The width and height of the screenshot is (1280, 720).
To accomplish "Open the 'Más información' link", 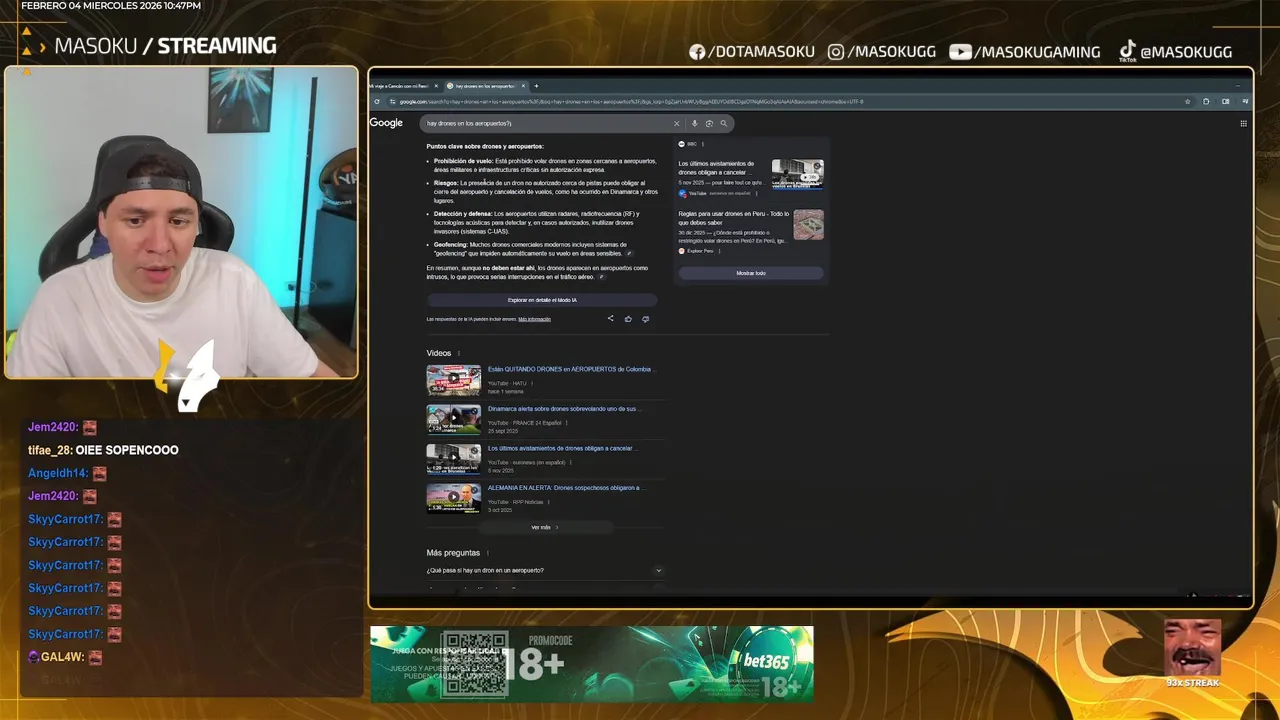I will point(534,319).
